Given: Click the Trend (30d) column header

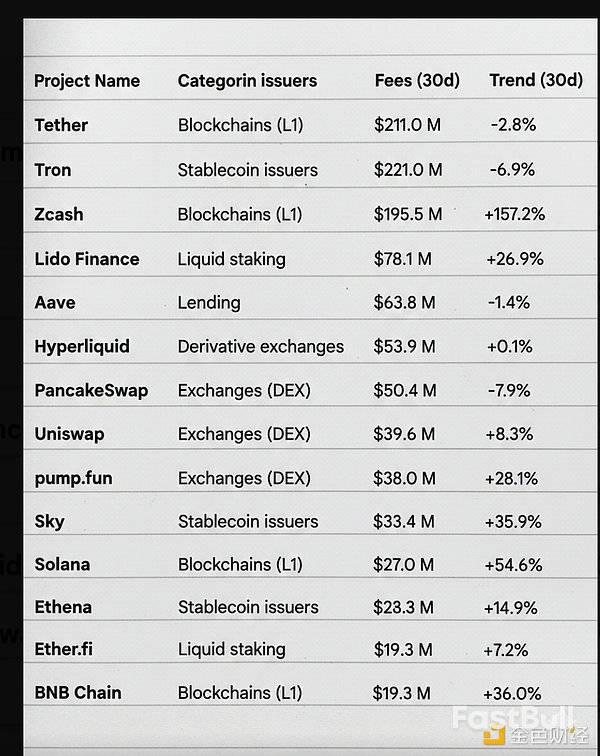Looking at the screenshot, I should (x=535, y=81).
